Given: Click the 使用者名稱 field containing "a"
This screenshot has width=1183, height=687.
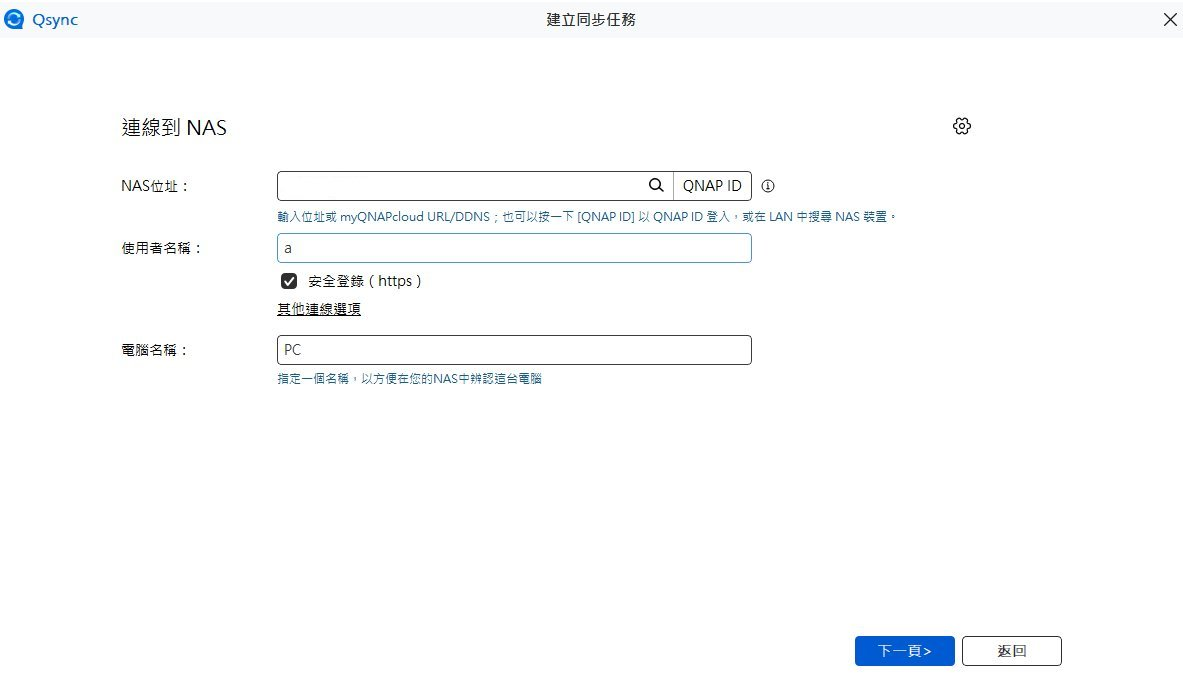Looking at the screenshot, I should [514, 248].
